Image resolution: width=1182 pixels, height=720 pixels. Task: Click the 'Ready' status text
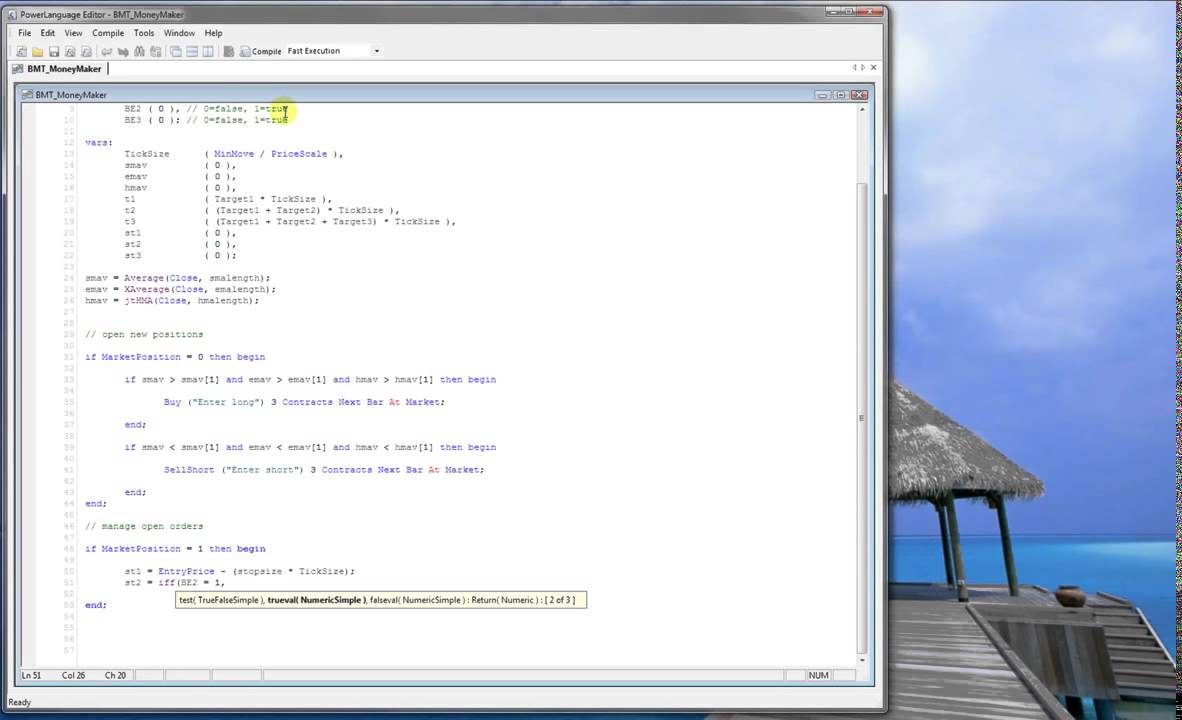tap(20, 703)
